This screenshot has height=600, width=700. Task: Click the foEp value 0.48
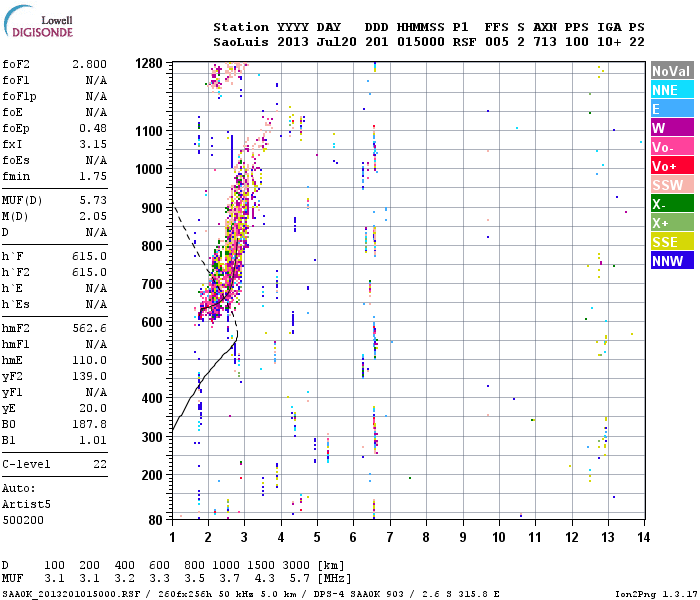(x=93, y=129)
